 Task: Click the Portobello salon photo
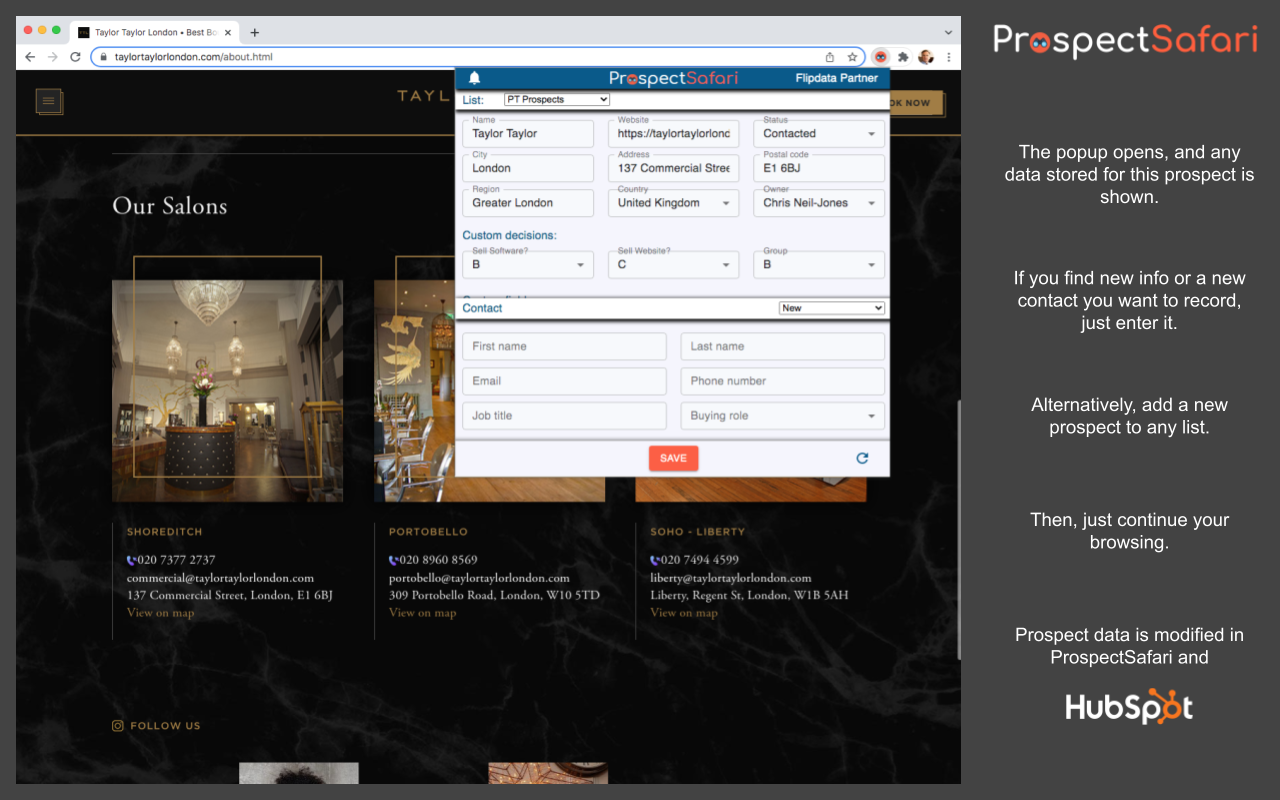pyautogui.click(x=414, y=391)
